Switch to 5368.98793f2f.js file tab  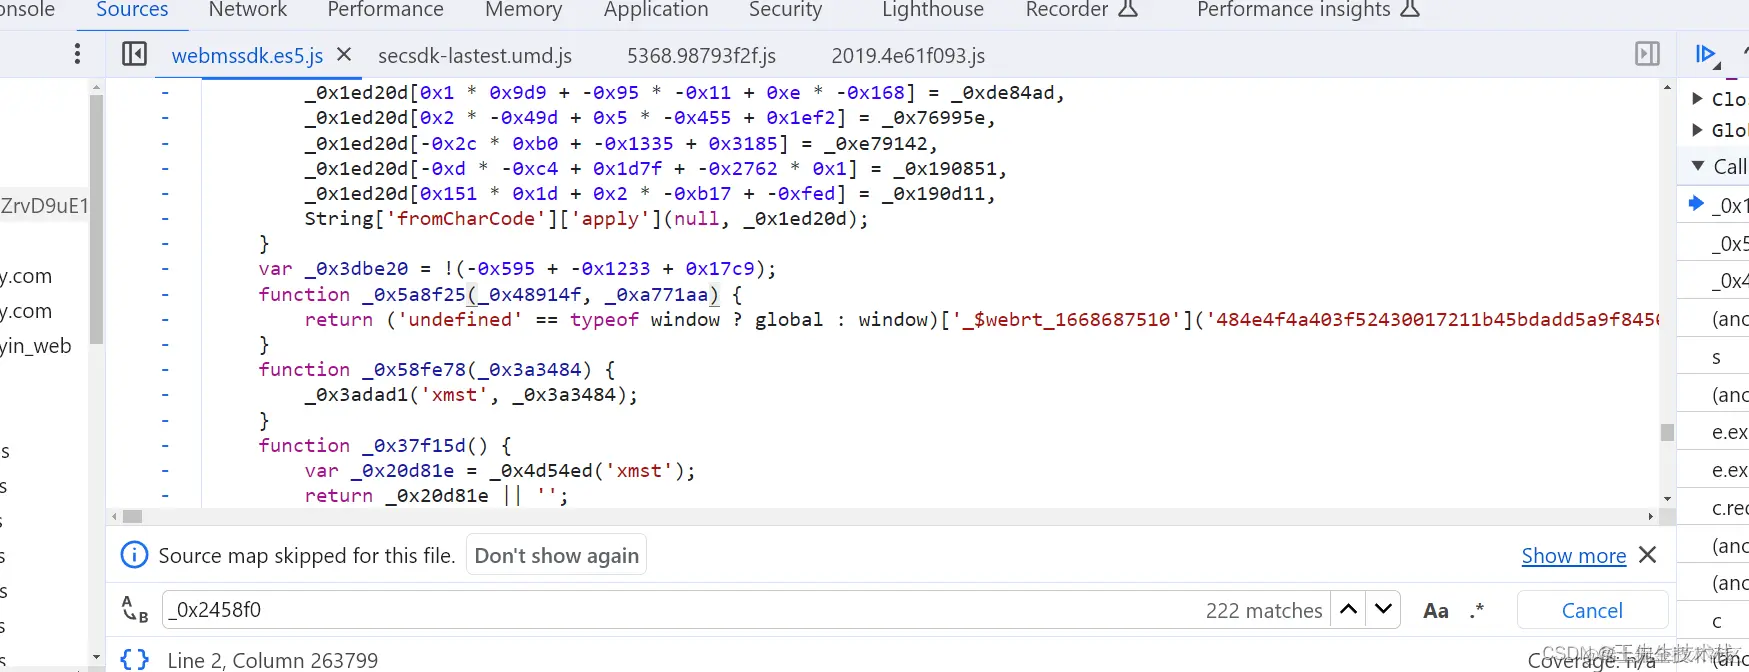click(x=701, y=55)
